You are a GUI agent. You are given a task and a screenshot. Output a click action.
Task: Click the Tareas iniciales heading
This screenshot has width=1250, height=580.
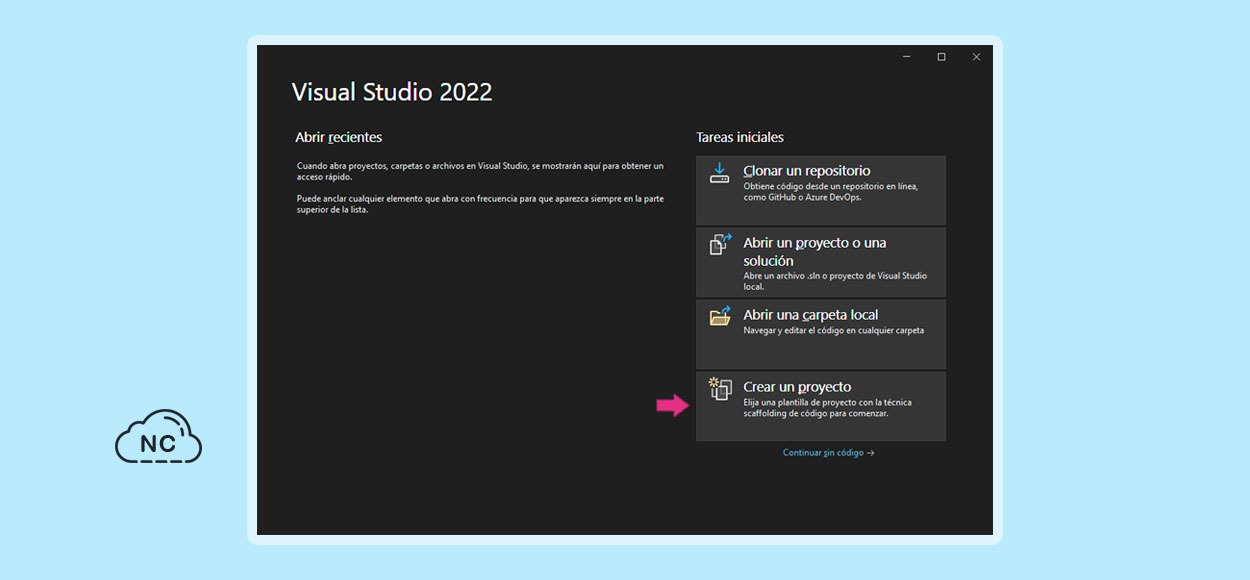(x=740, y=137)
